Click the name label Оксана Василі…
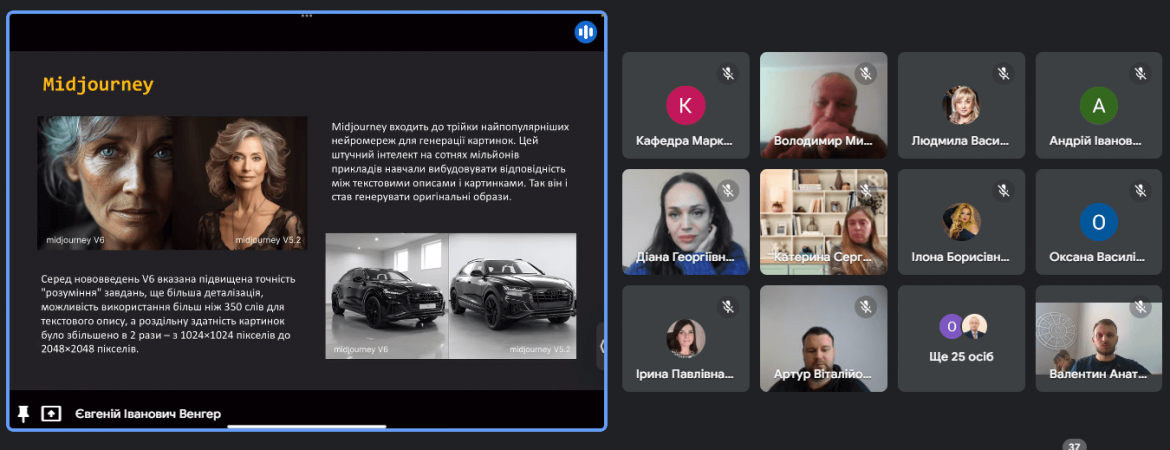The image size is (1170, 450). pos(1098,257)
